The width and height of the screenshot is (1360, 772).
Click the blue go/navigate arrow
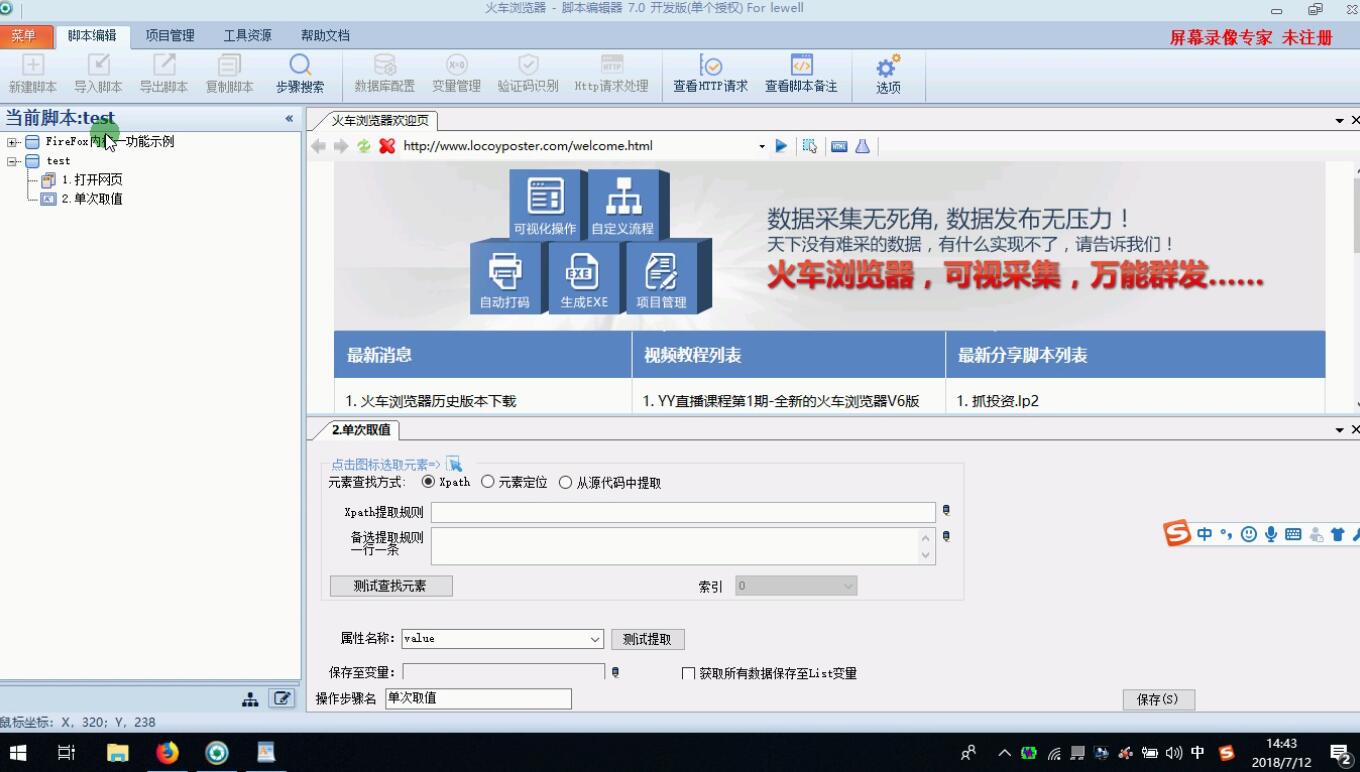coord(781,146)
